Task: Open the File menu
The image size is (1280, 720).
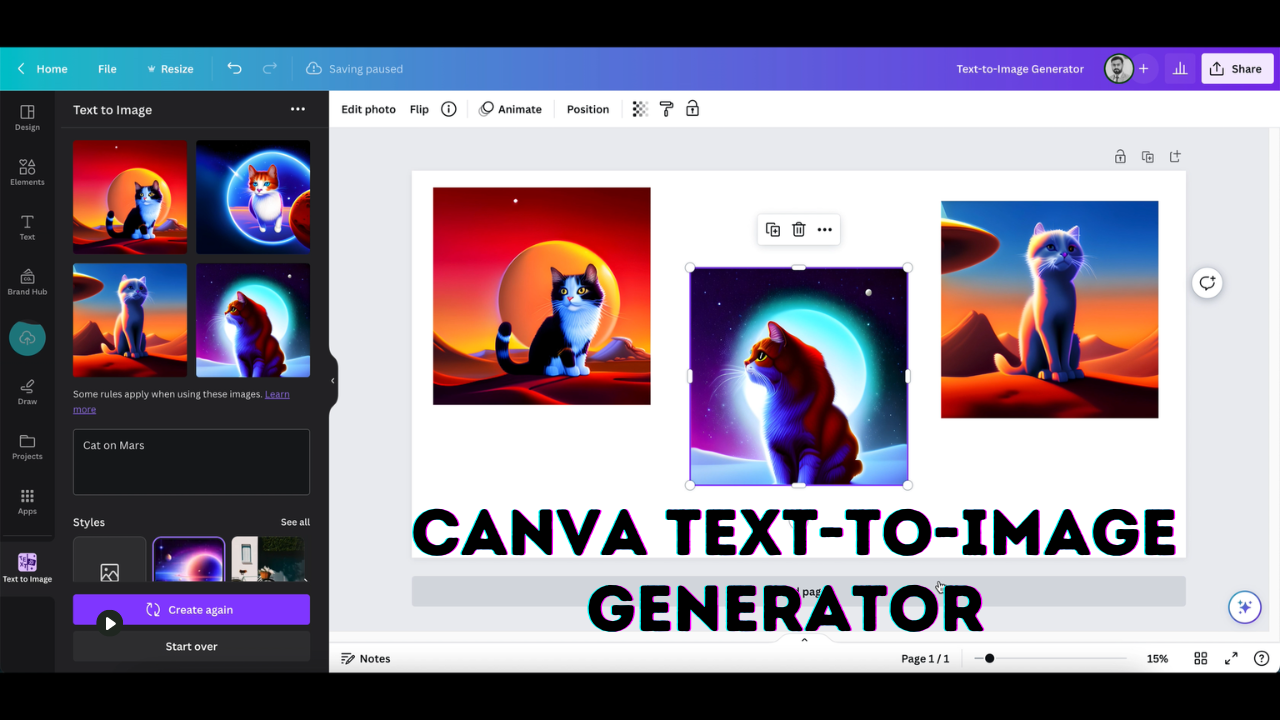Action: coord(107,68)
